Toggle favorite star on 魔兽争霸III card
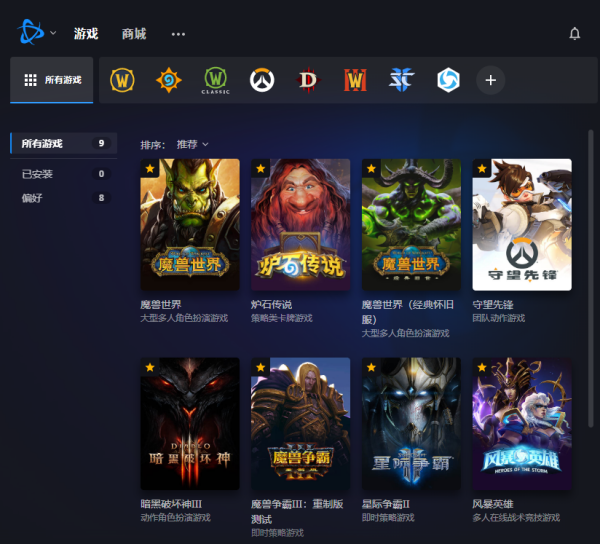Screen dimensions: 600x544 261,367
